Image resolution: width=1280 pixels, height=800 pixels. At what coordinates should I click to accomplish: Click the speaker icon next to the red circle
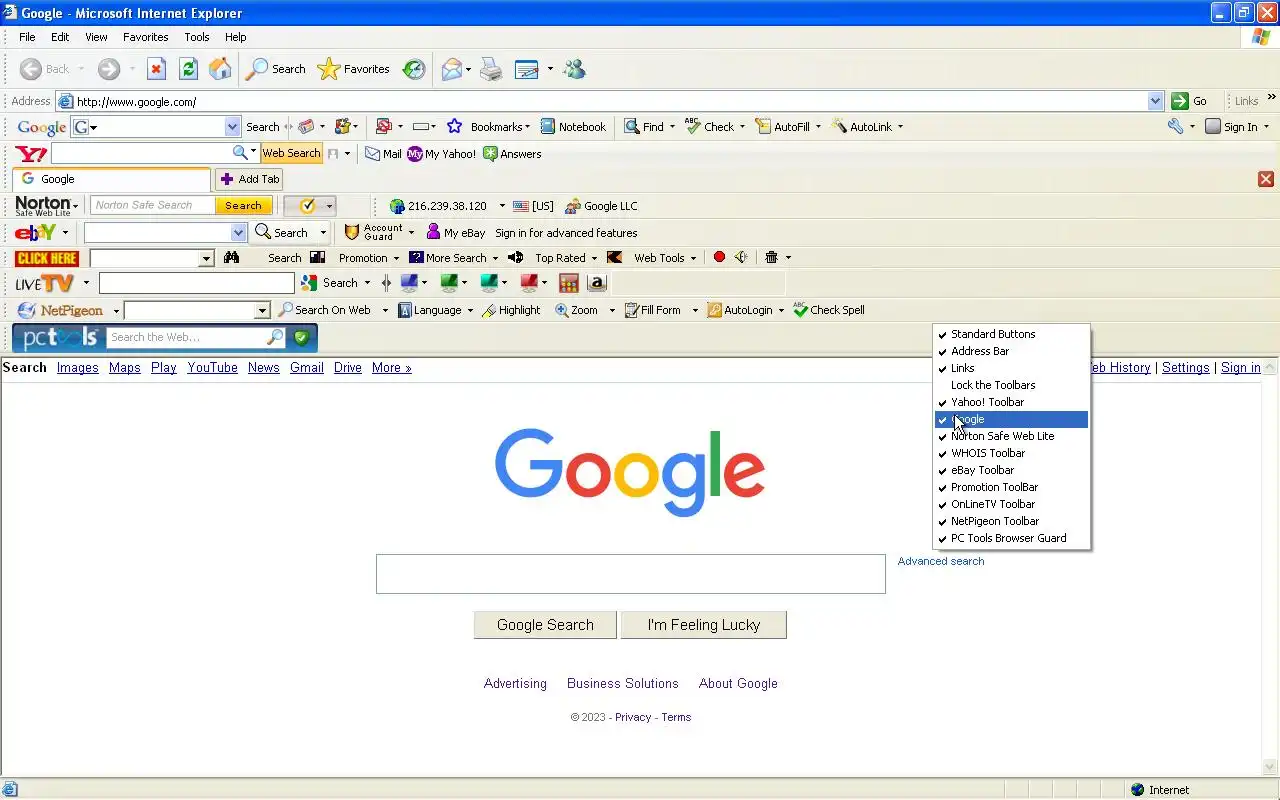(741, 258)
